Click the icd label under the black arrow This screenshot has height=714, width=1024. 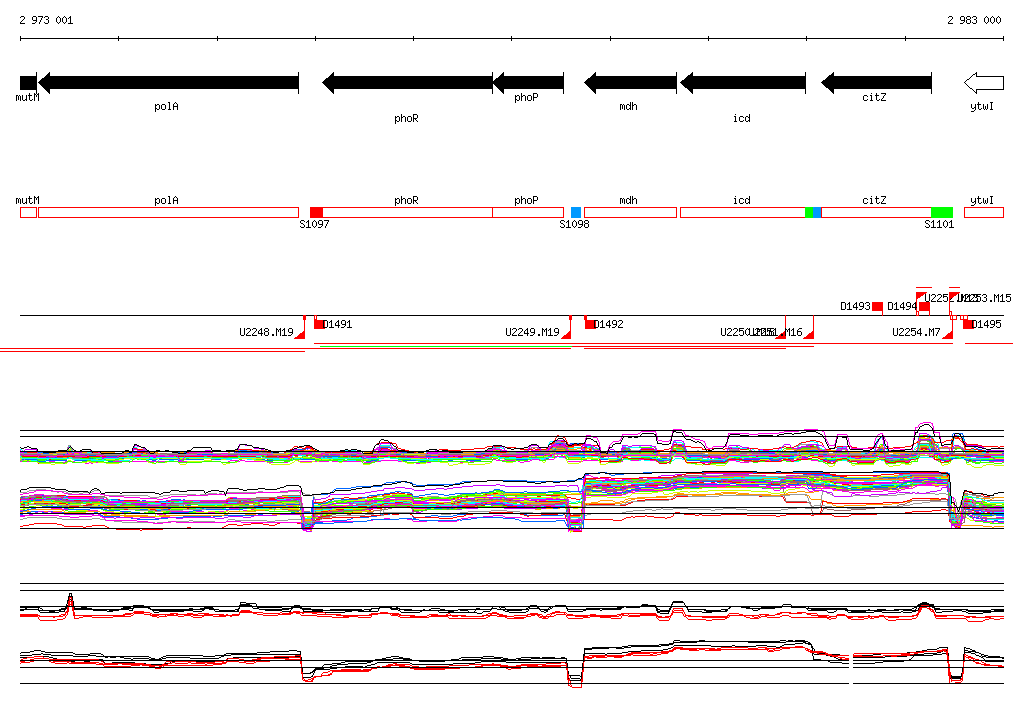pos(742,118)
